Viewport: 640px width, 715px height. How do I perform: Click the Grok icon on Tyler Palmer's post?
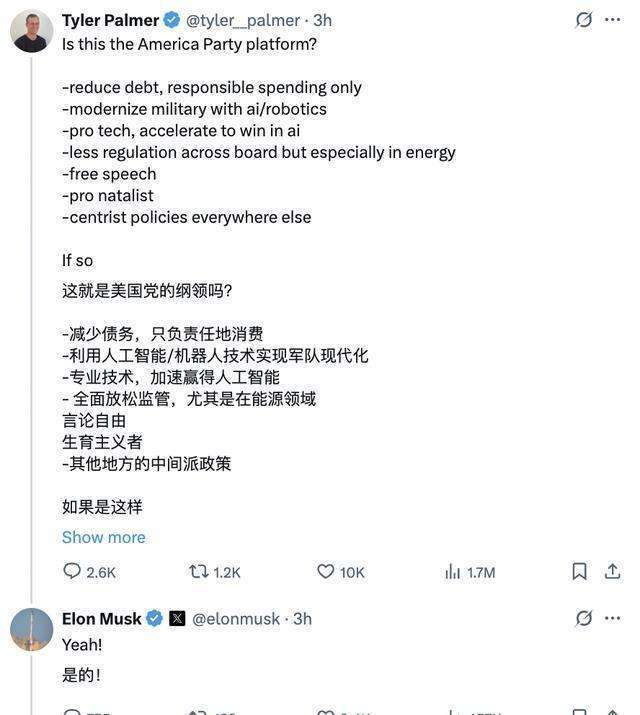[584, 20]
